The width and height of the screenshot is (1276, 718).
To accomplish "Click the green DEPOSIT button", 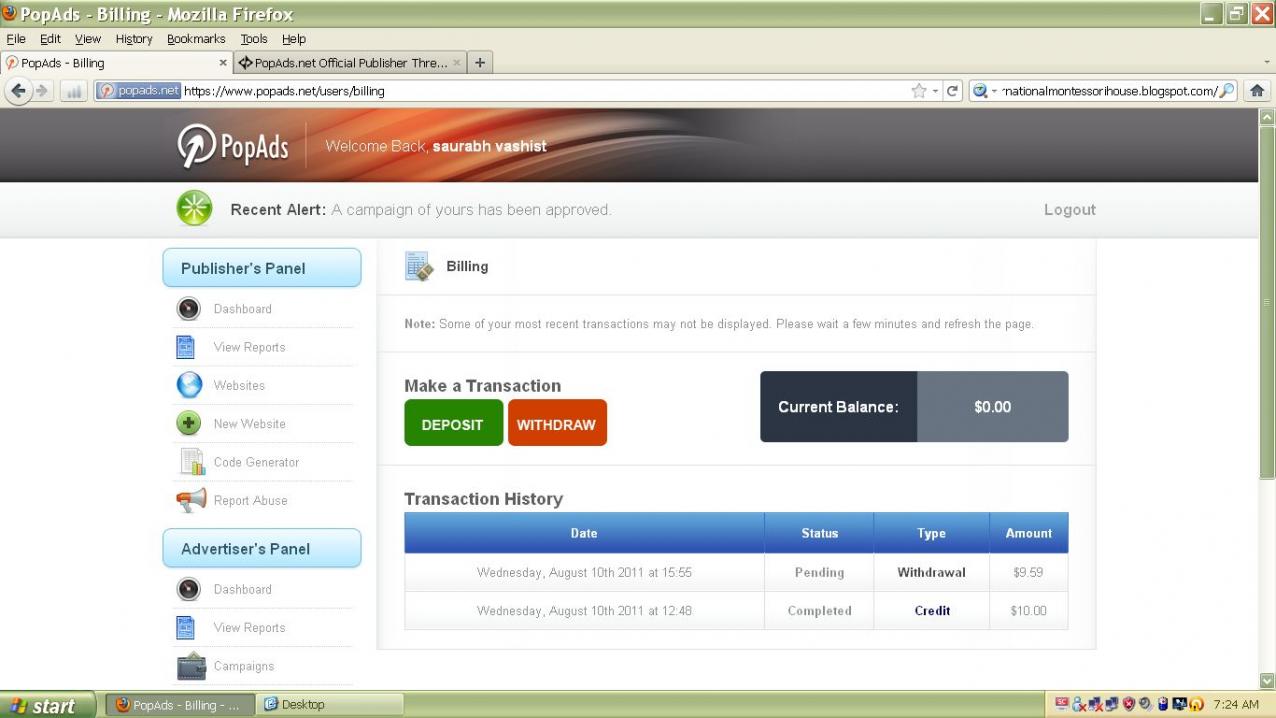I will (x=453, y=423).
